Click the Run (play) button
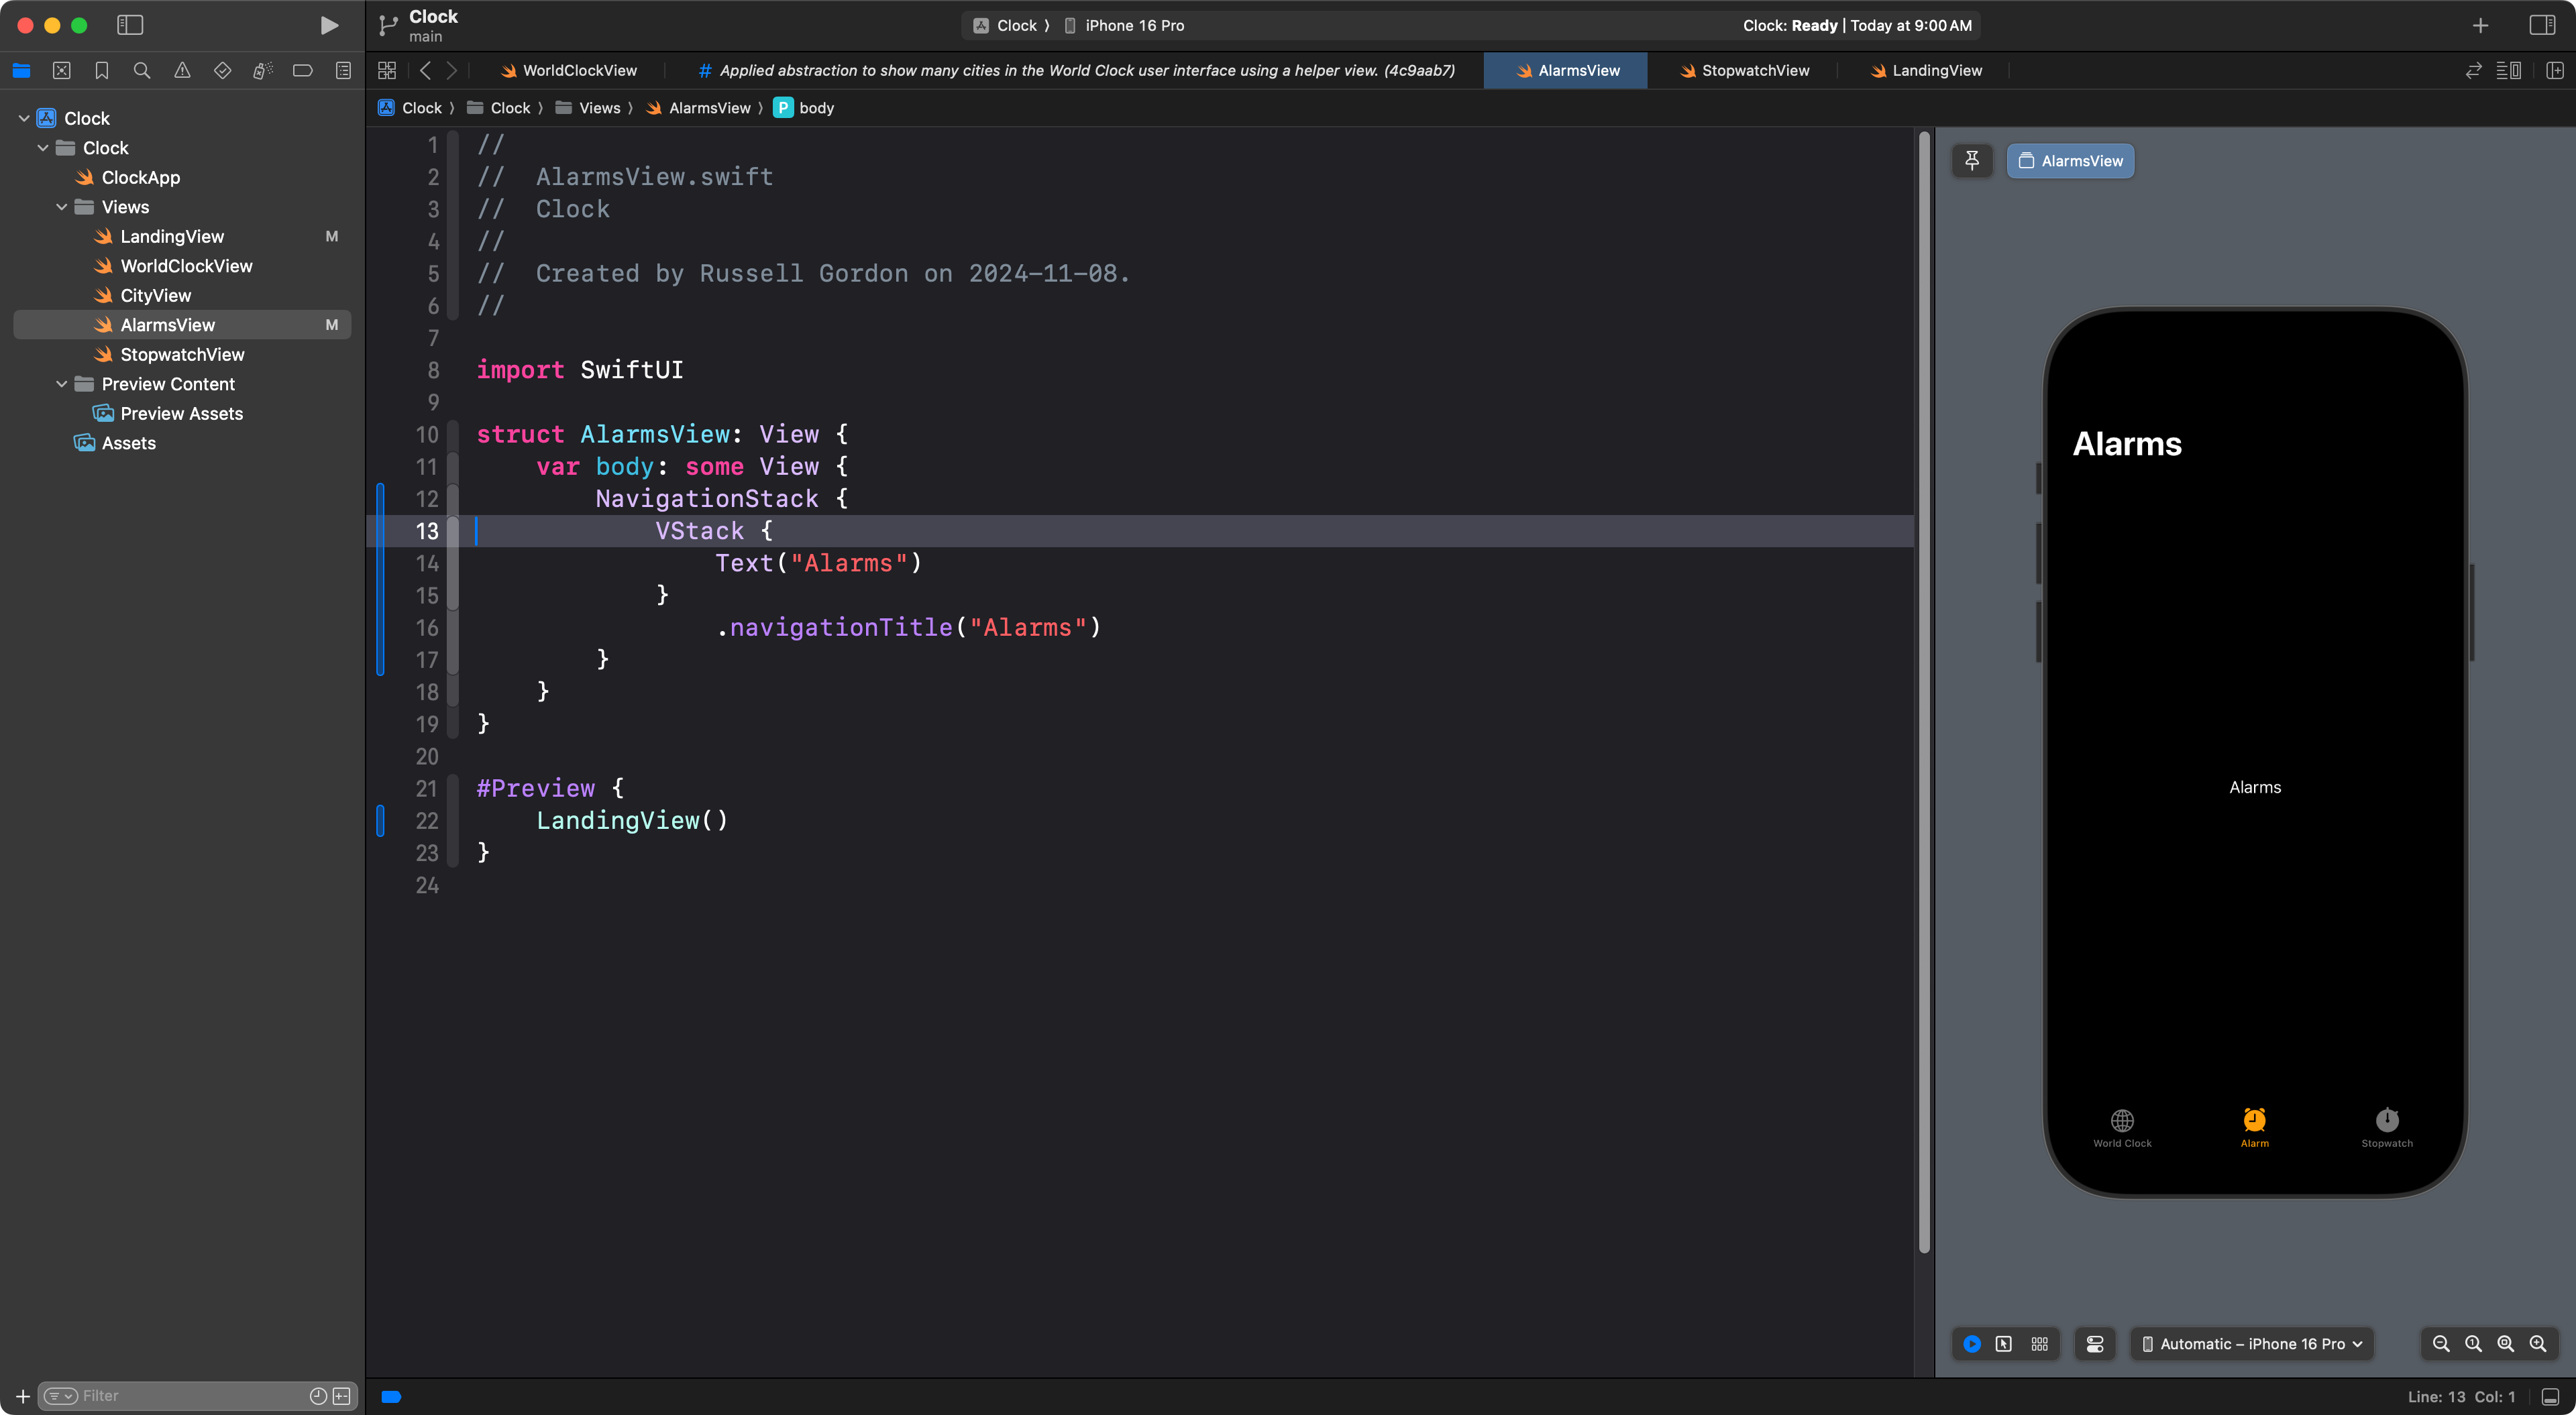This screenshot has height=1415, width=2576. (328, 25)
